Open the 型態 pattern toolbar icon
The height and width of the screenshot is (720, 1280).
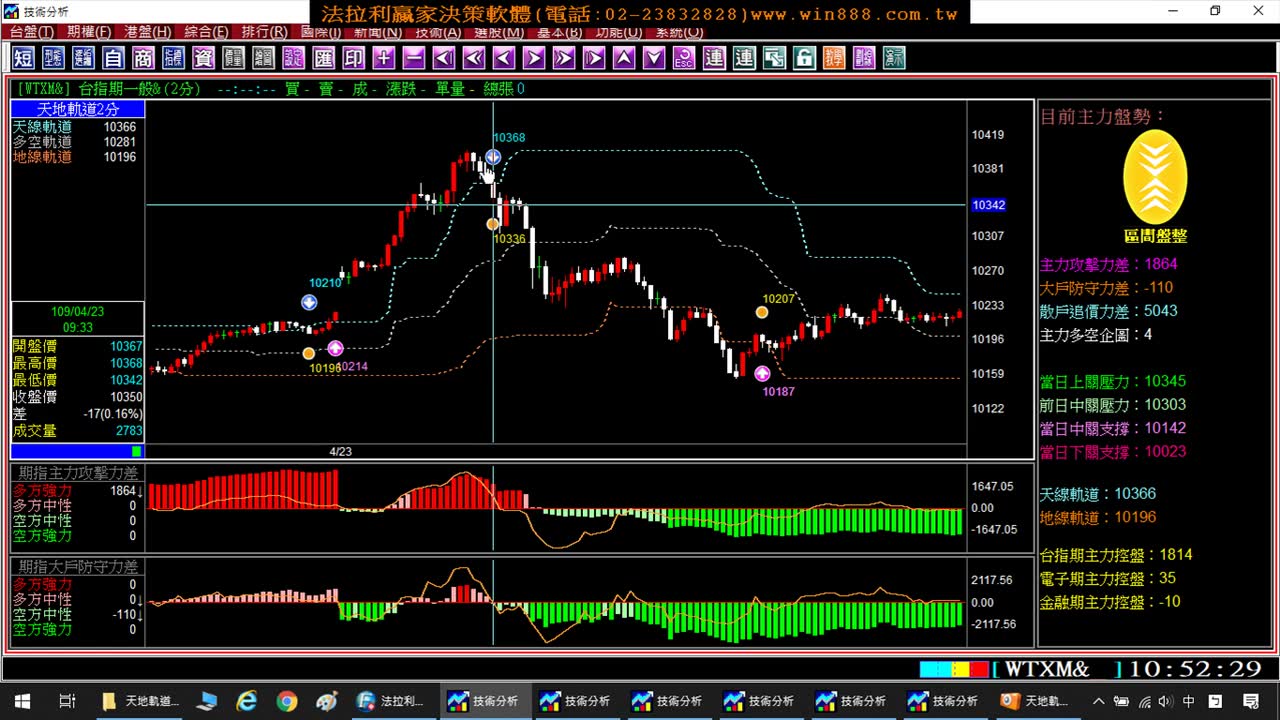(x=53, y=58)
